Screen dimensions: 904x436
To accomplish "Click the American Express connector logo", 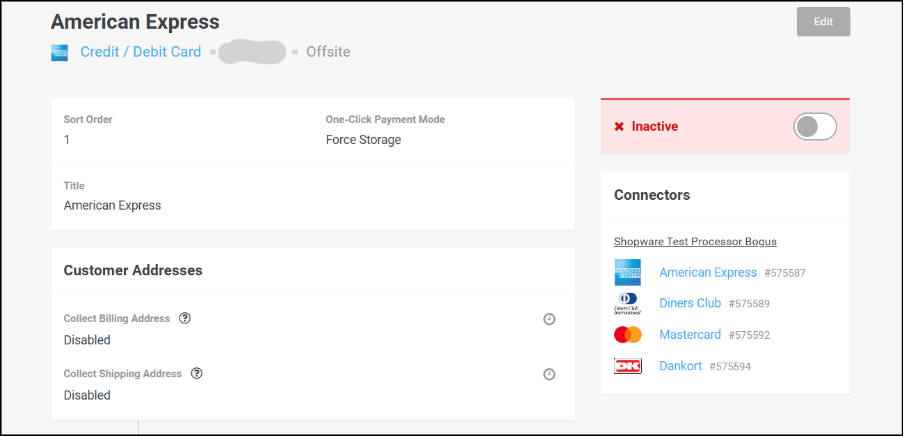I will coord(628,272).
